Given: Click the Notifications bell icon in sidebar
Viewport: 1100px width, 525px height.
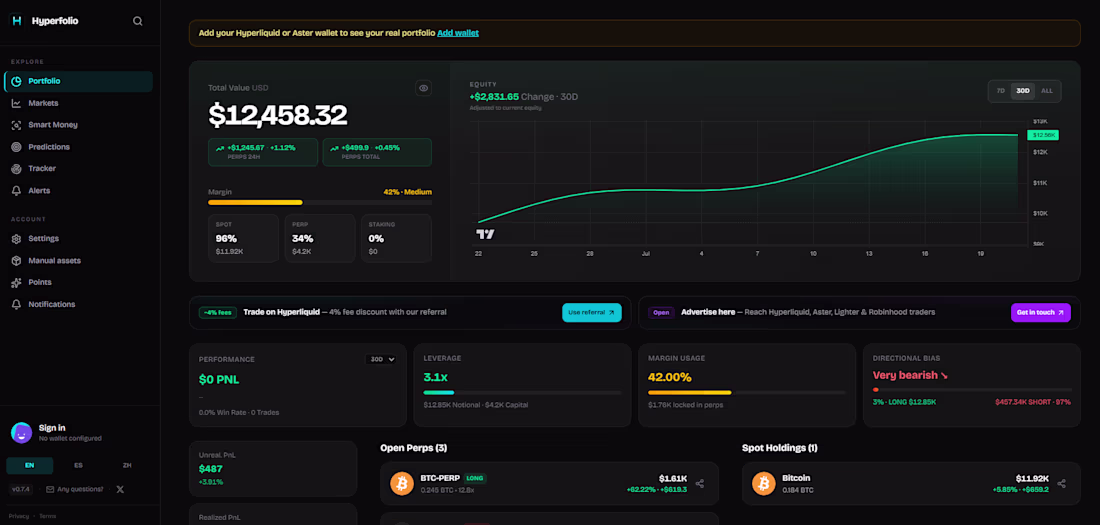Looking at the screenshot, I should [x=16, y=304].
